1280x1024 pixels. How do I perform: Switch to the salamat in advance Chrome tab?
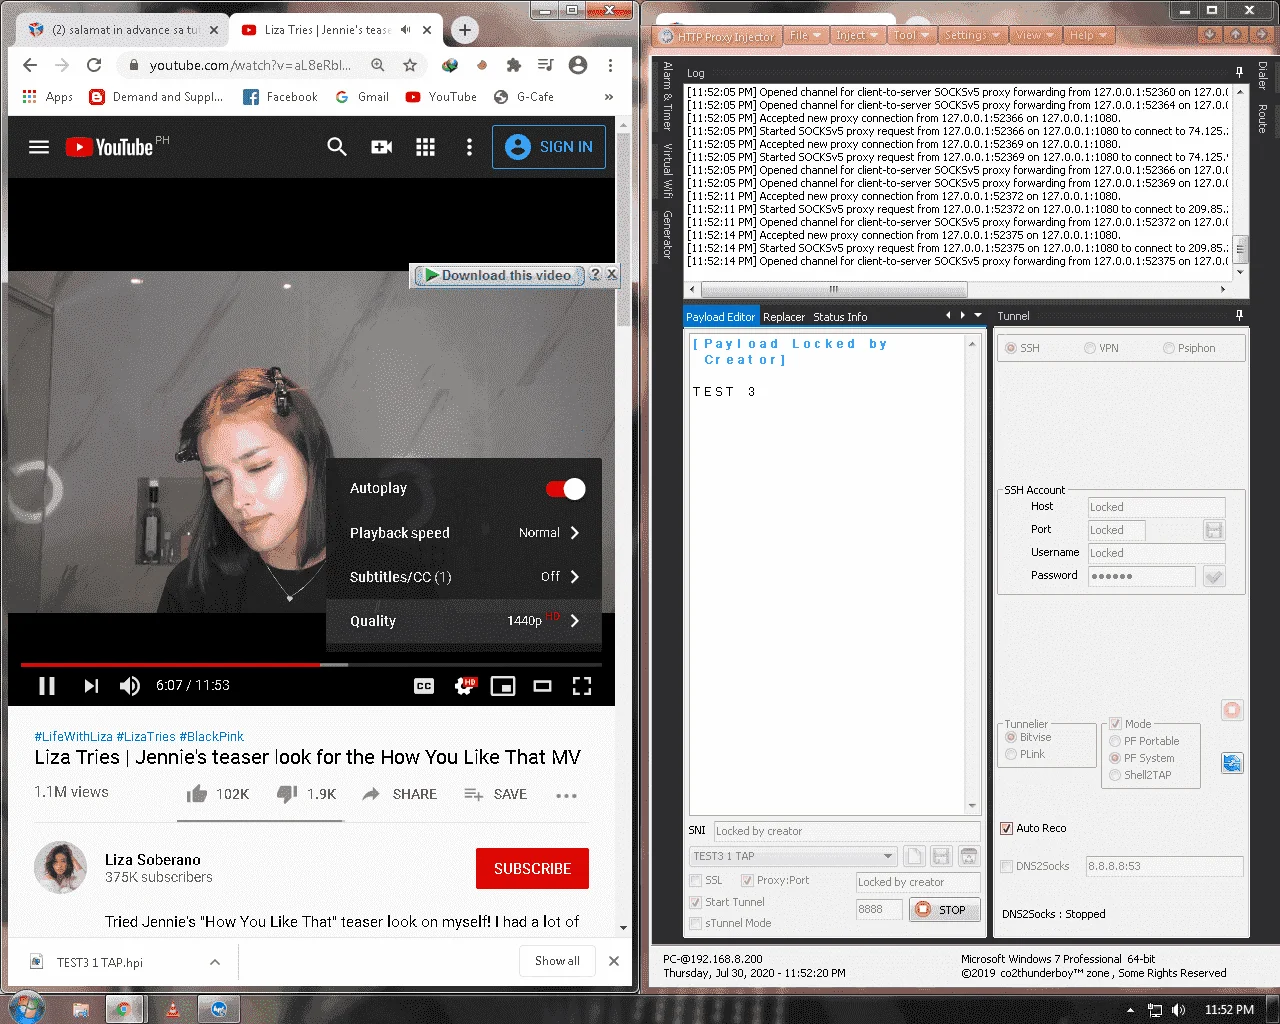(124, 30)
